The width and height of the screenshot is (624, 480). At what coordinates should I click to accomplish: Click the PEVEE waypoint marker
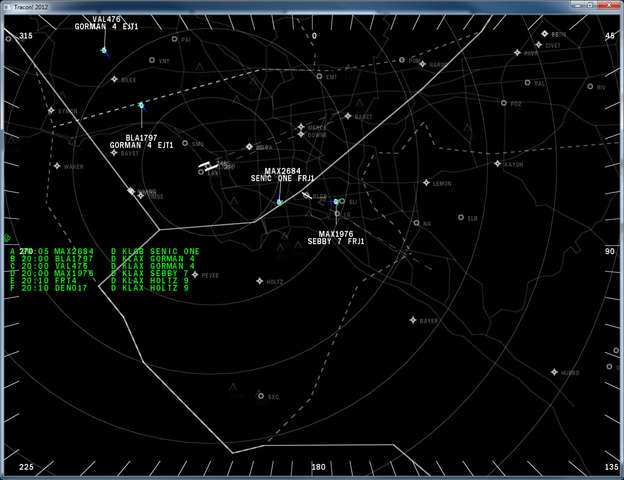click(195, 275)
